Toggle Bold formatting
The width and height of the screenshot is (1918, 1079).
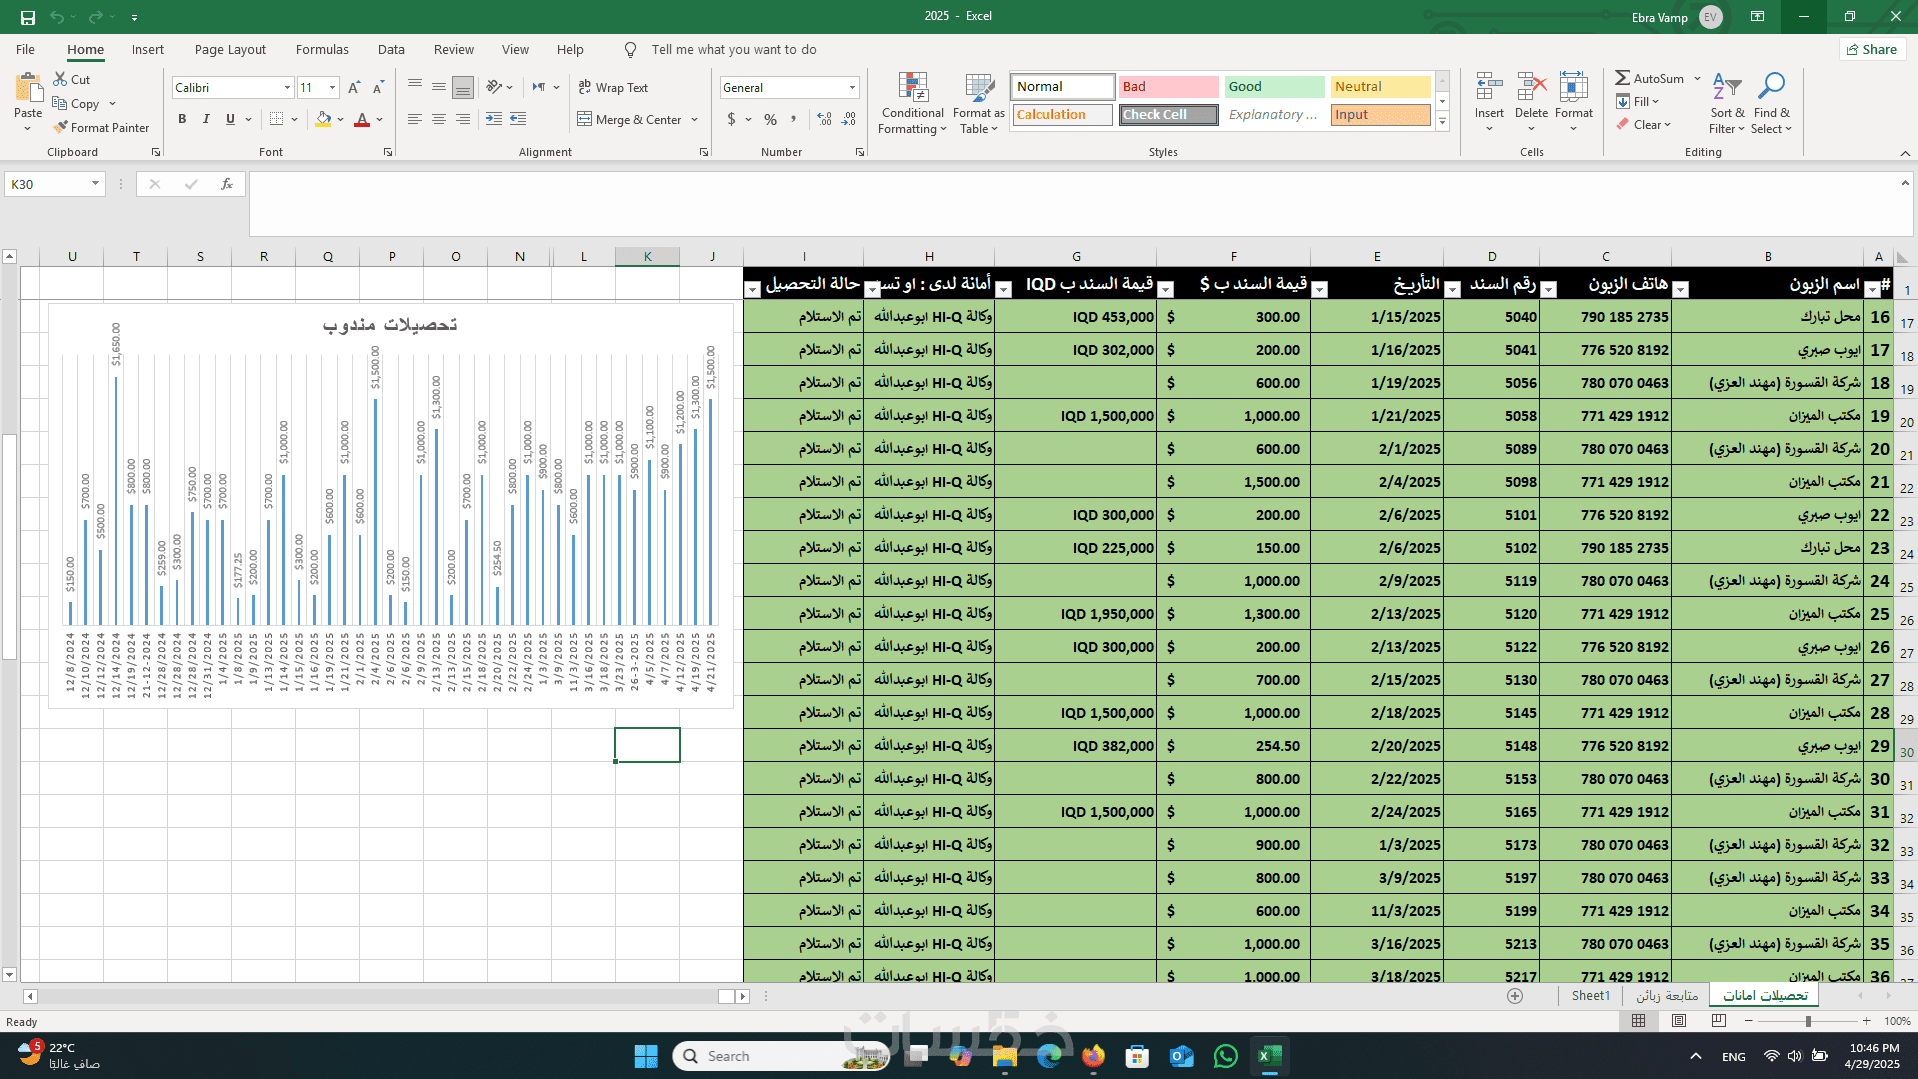coord(182,119)
